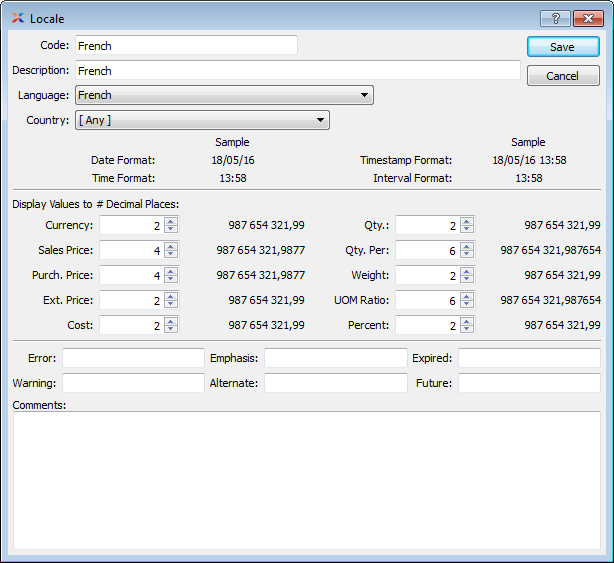Select the Emphasis color field
This screenshot has width=614, height=563.
(x=335, y=358)
